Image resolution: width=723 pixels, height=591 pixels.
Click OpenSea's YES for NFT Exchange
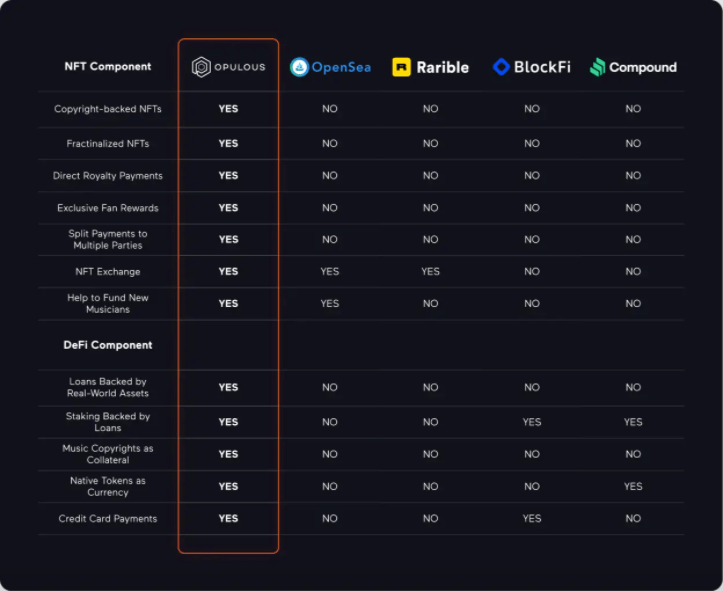coord(329,271)
